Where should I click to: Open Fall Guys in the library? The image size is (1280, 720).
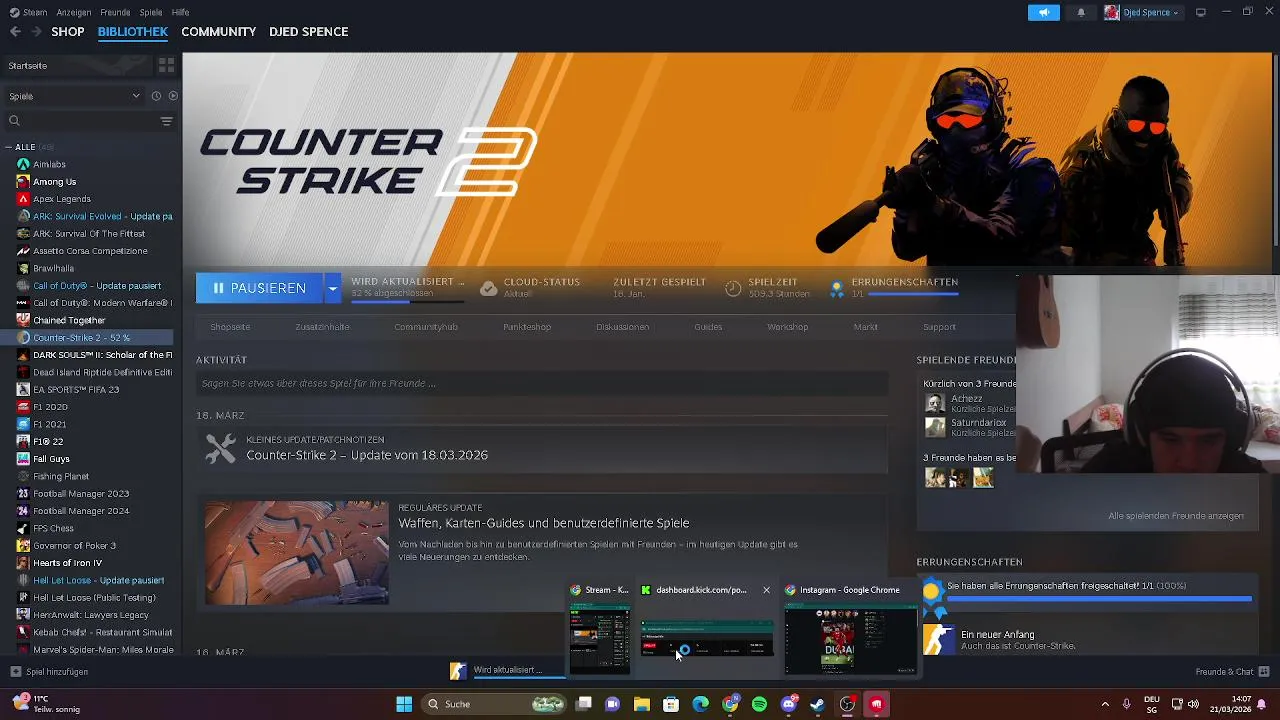click(51, 459)
